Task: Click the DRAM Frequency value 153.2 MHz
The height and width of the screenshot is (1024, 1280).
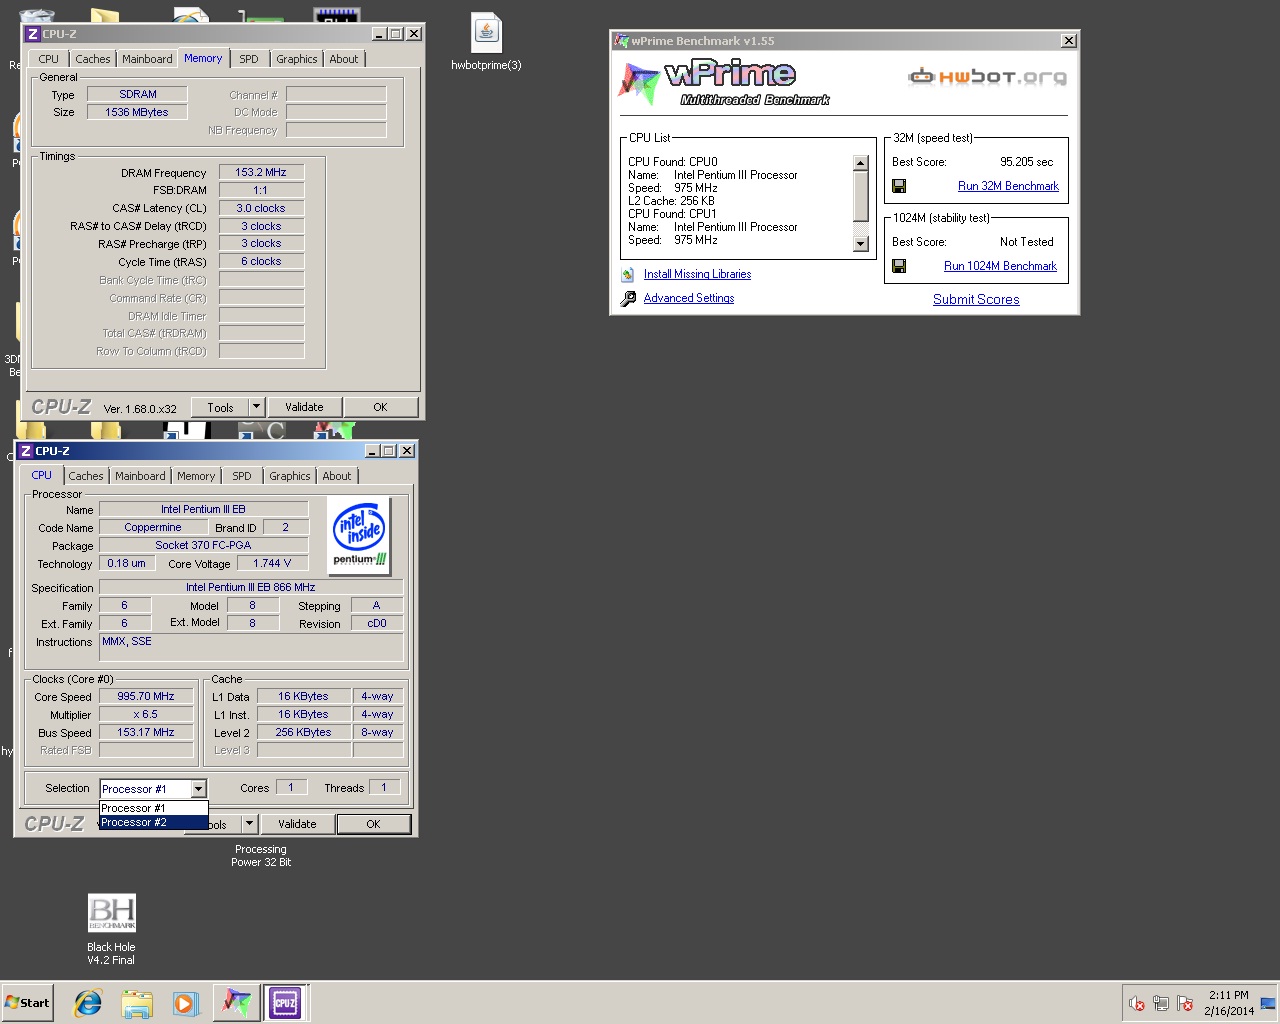Action: [261, 172]
